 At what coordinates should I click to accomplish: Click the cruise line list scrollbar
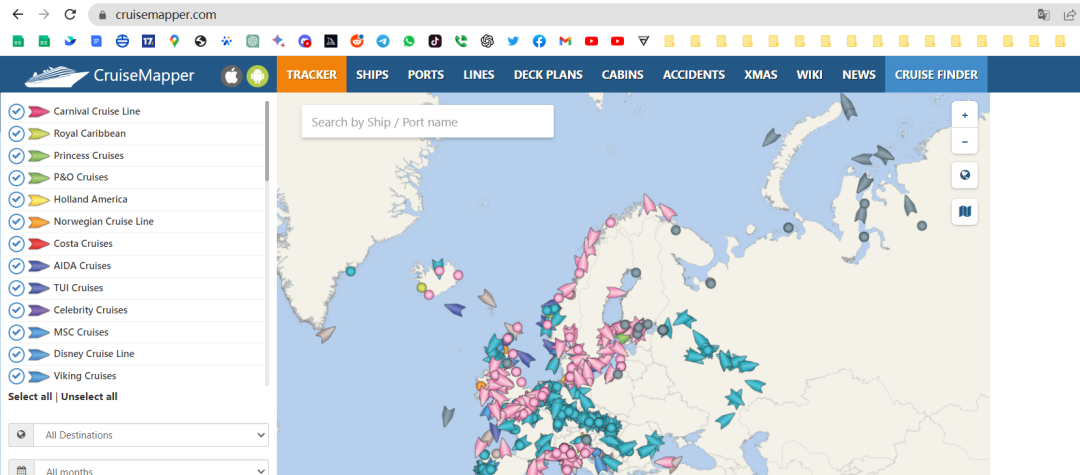tap(267, 142)
